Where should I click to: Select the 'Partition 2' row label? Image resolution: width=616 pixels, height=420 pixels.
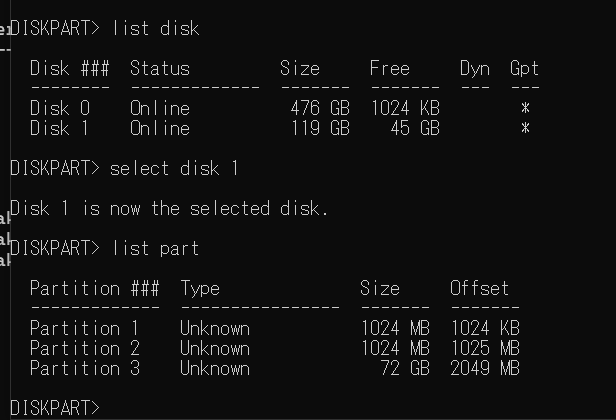pos(85,348)
